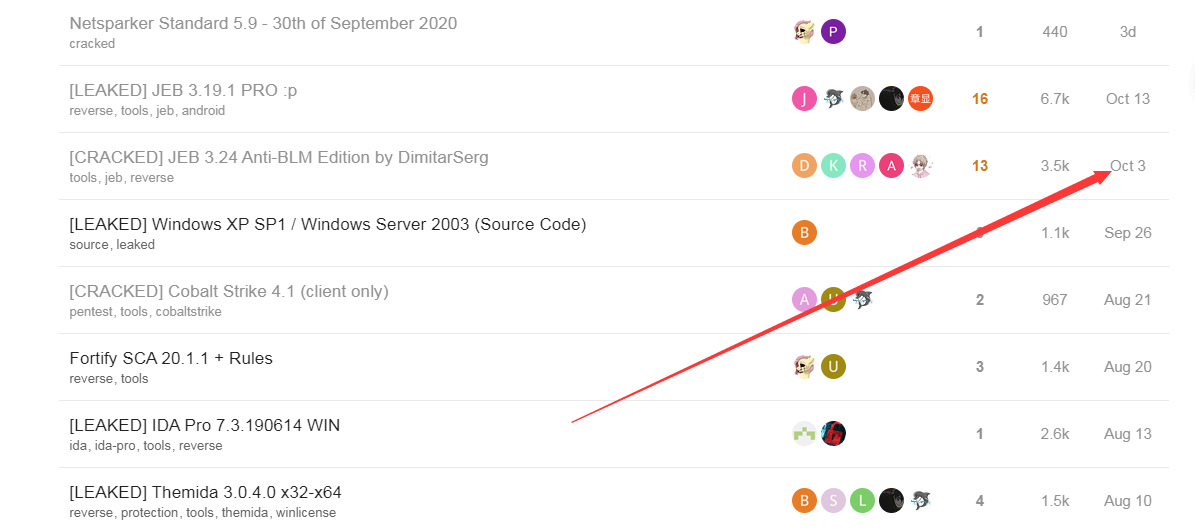Image resolution: width=1195 pixels, height=531 pixels.
Task: Click orange B avatar on Windows XP topic
Action: pos(804,233)
